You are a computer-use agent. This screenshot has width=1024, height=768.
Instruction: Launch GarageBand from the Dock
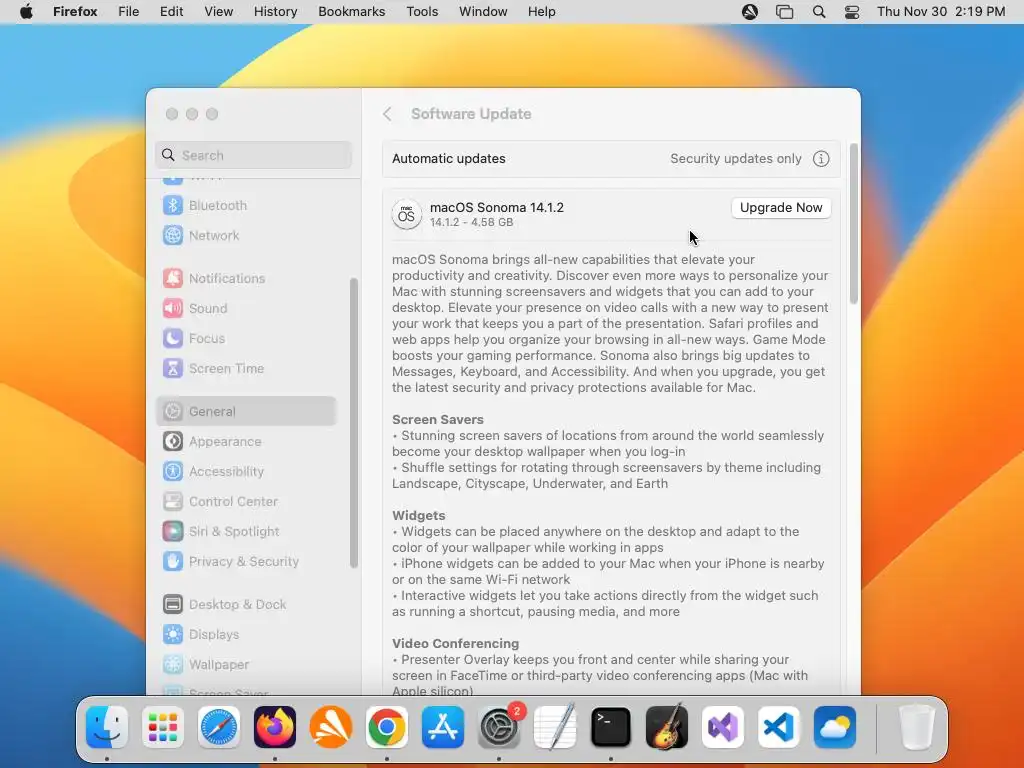(667, 727)
